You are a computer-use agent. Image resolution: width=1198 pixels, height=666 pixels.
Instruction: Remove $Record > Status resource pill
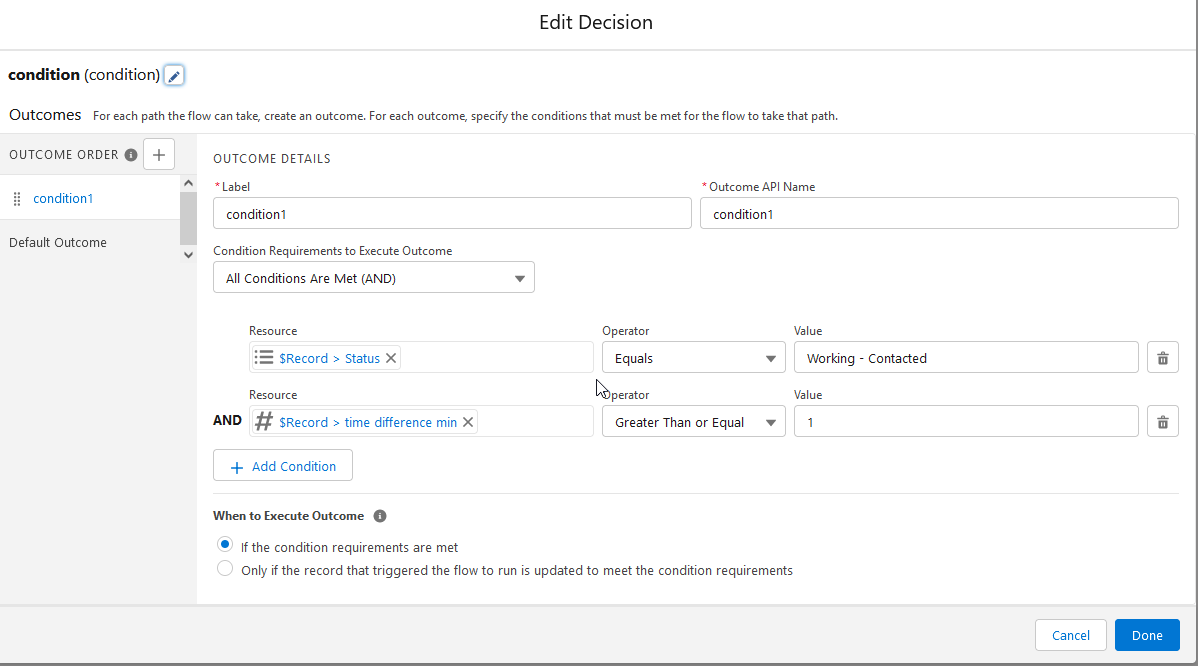391,358
